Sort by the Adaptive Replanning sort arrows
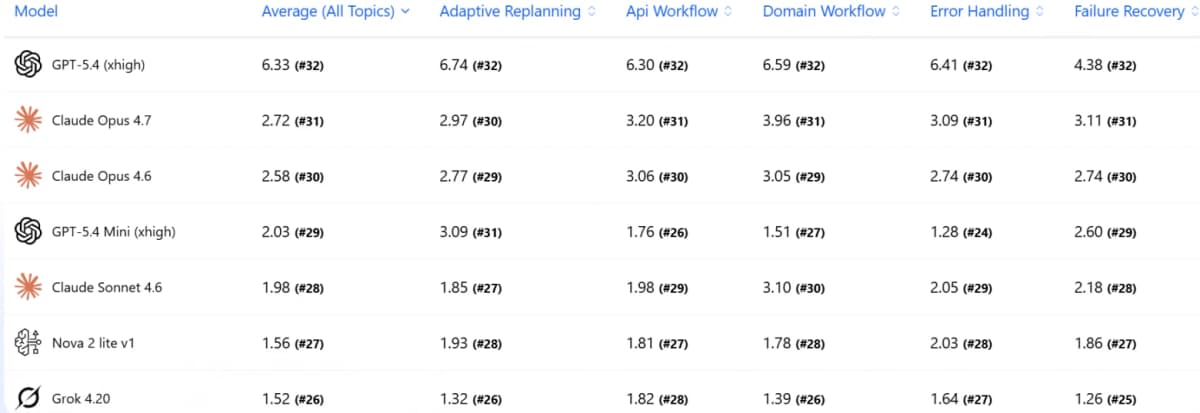The width and height of the screenshot is (1200, 413). coord(591,12)
